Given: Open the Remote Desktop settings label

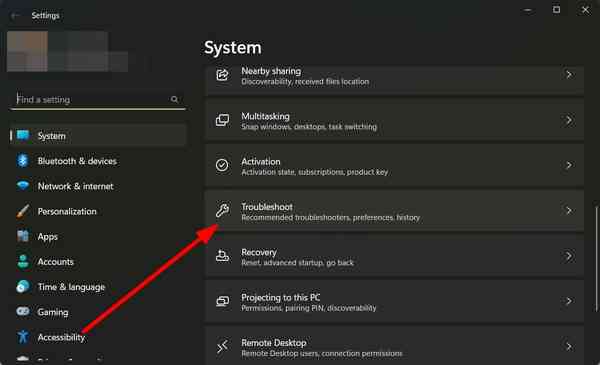Looking at the screenshot, I should 274,343.
